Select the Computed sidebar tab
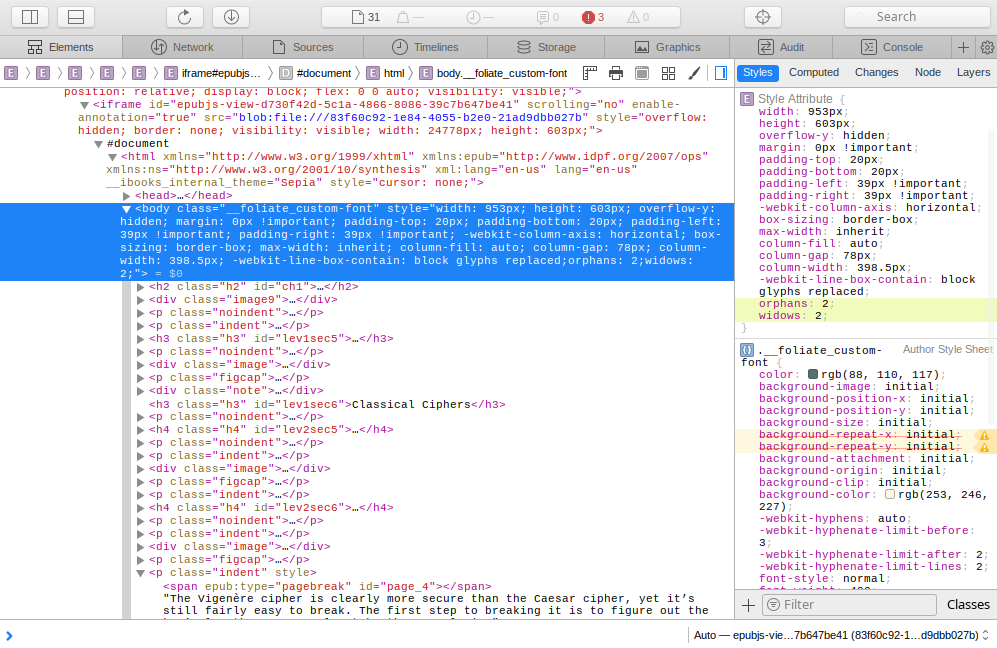This screenshot has width=997, height=648. [x=814, y=72]
